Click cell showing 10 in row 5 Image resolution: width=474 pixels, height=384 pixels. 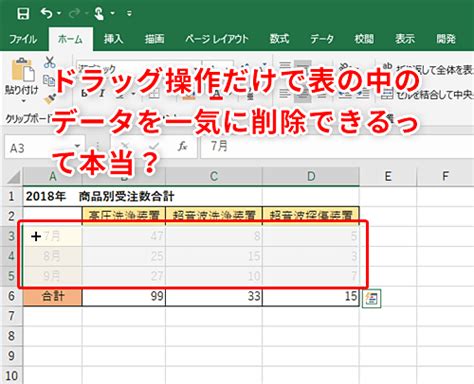(x=214, y=276)
